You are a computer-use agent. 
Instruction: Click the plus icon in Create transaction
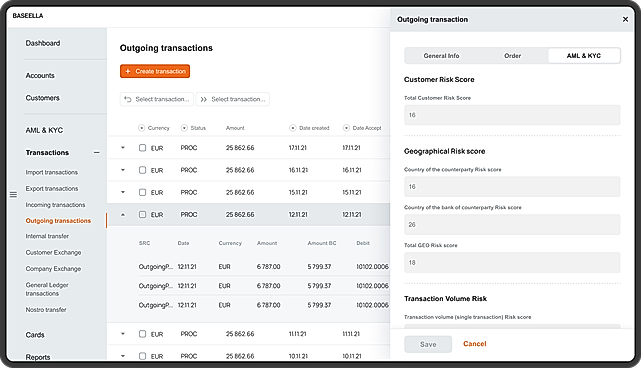128,71
